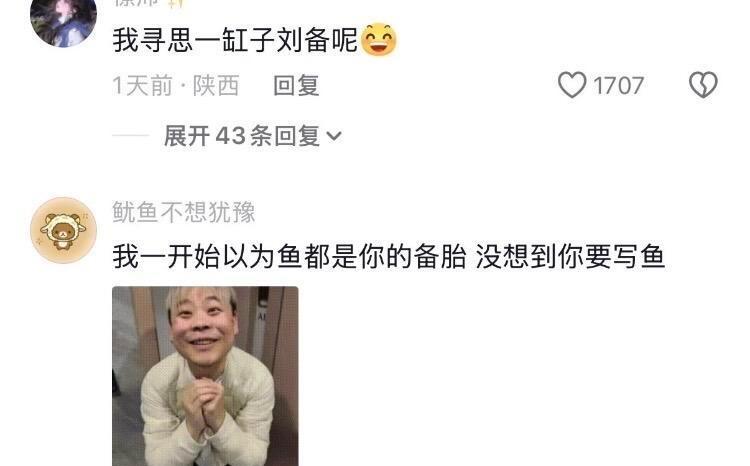Image resolution: width=750 pixels, height=466 pixels.
Task: Tap the 陕西 location label
Action: click(216, 86)
